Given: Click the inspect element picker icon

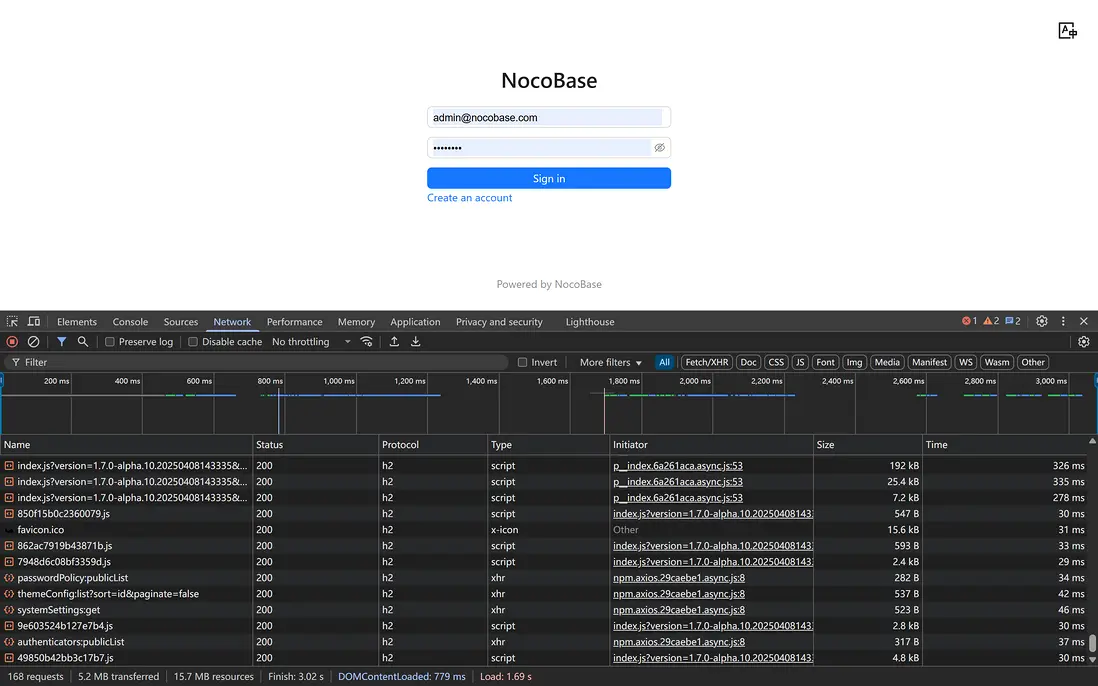Looking at the screenshot, I should (12, 322).
